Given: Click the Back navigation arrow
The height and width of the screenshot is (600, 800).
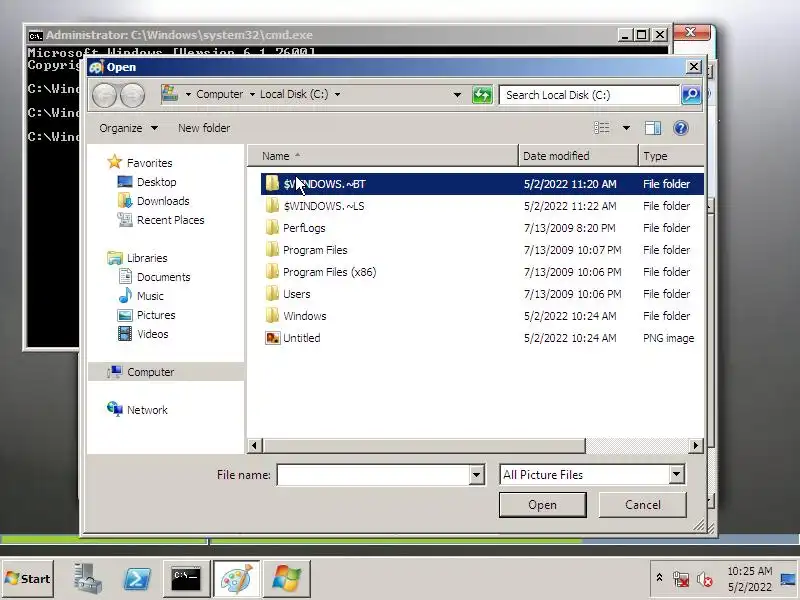Looking at the screenshot, I should (105, 95).
